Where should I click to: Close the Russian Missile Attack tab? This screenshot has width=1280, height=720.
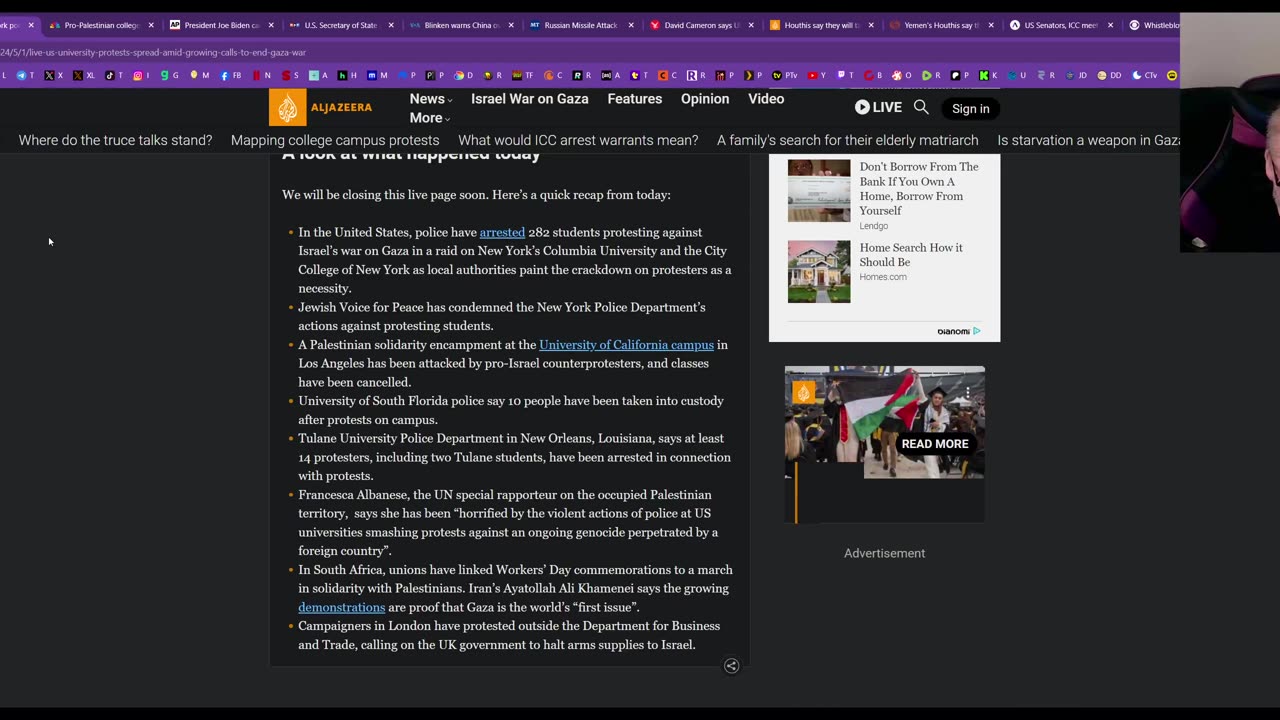coord(631,25)
